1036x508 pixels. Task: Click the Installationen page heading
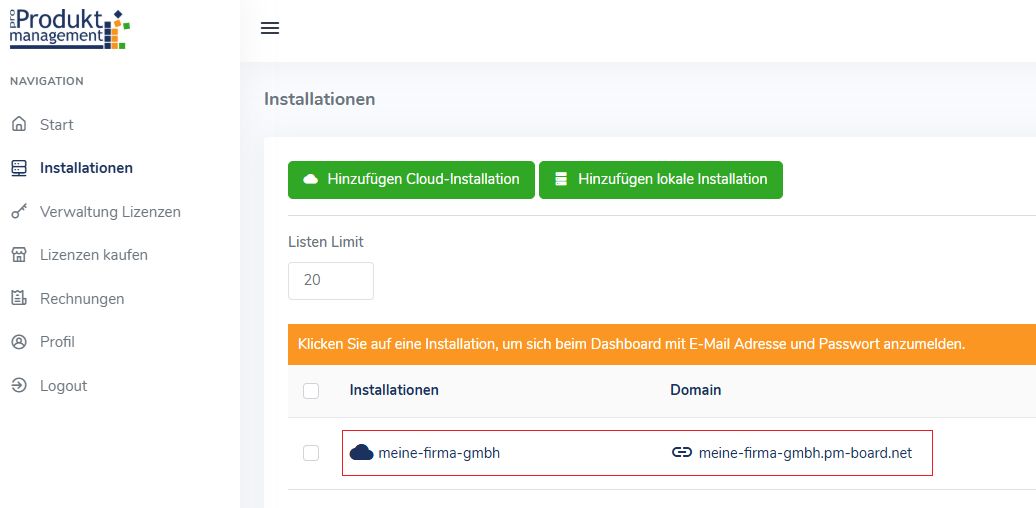(319, 99)
